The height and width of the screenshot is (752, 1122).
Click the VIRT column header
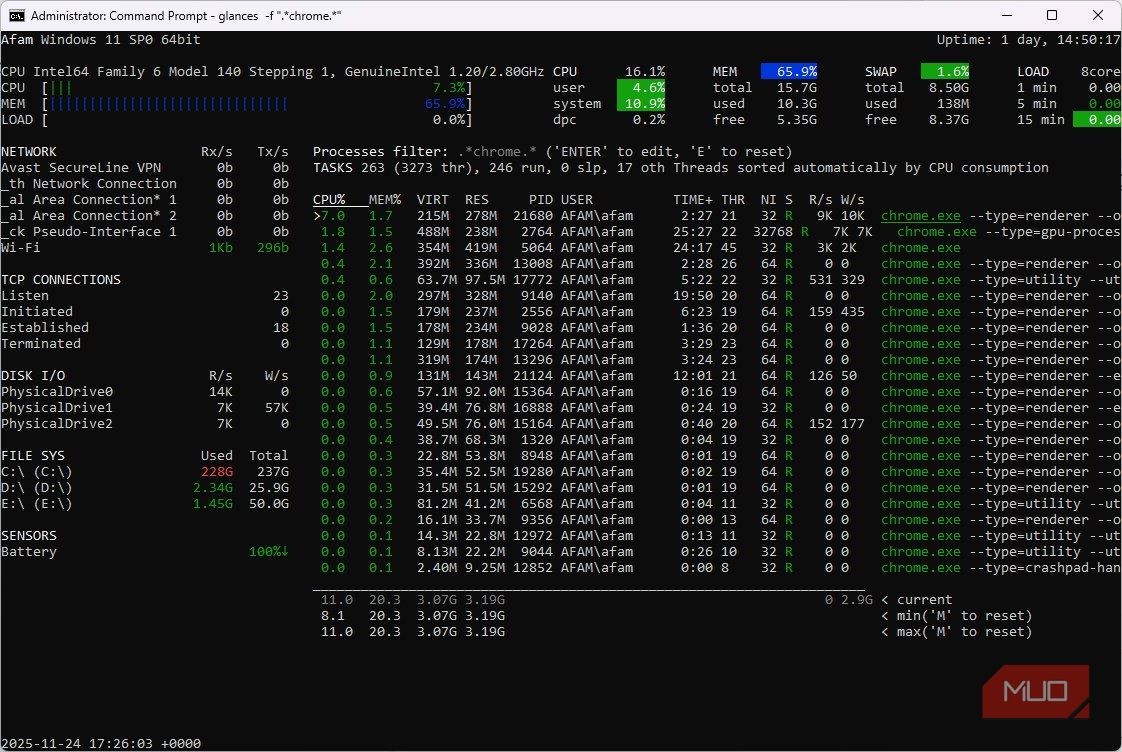[433, 200]
